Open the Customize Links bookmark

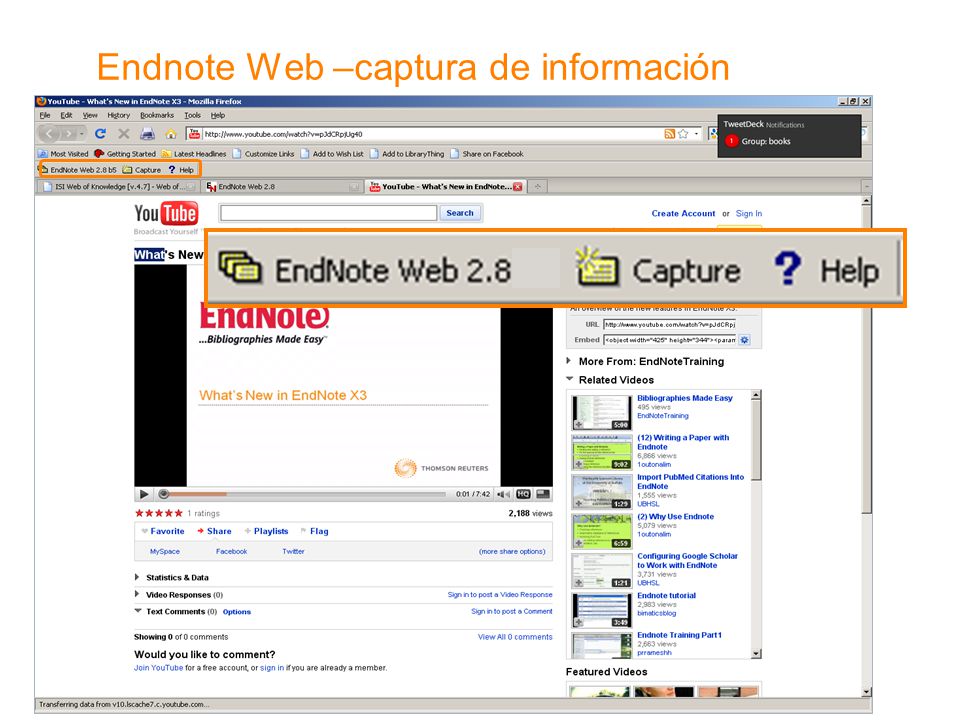click(x=264, y=154)
